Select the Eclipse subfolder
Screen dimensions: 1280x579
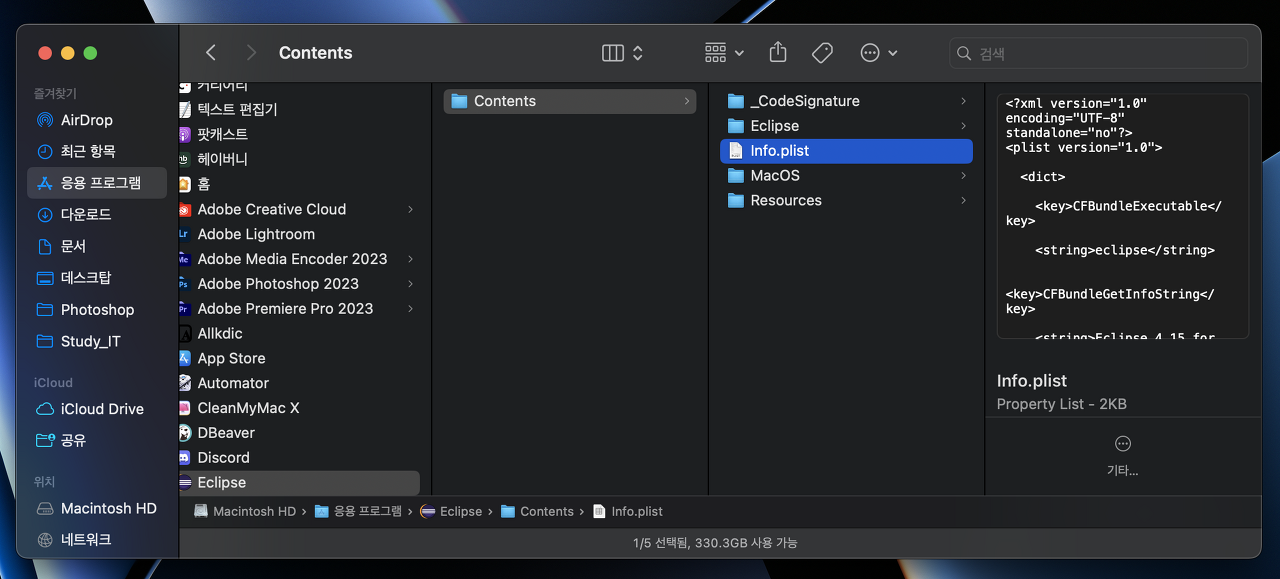pos(846,126)
